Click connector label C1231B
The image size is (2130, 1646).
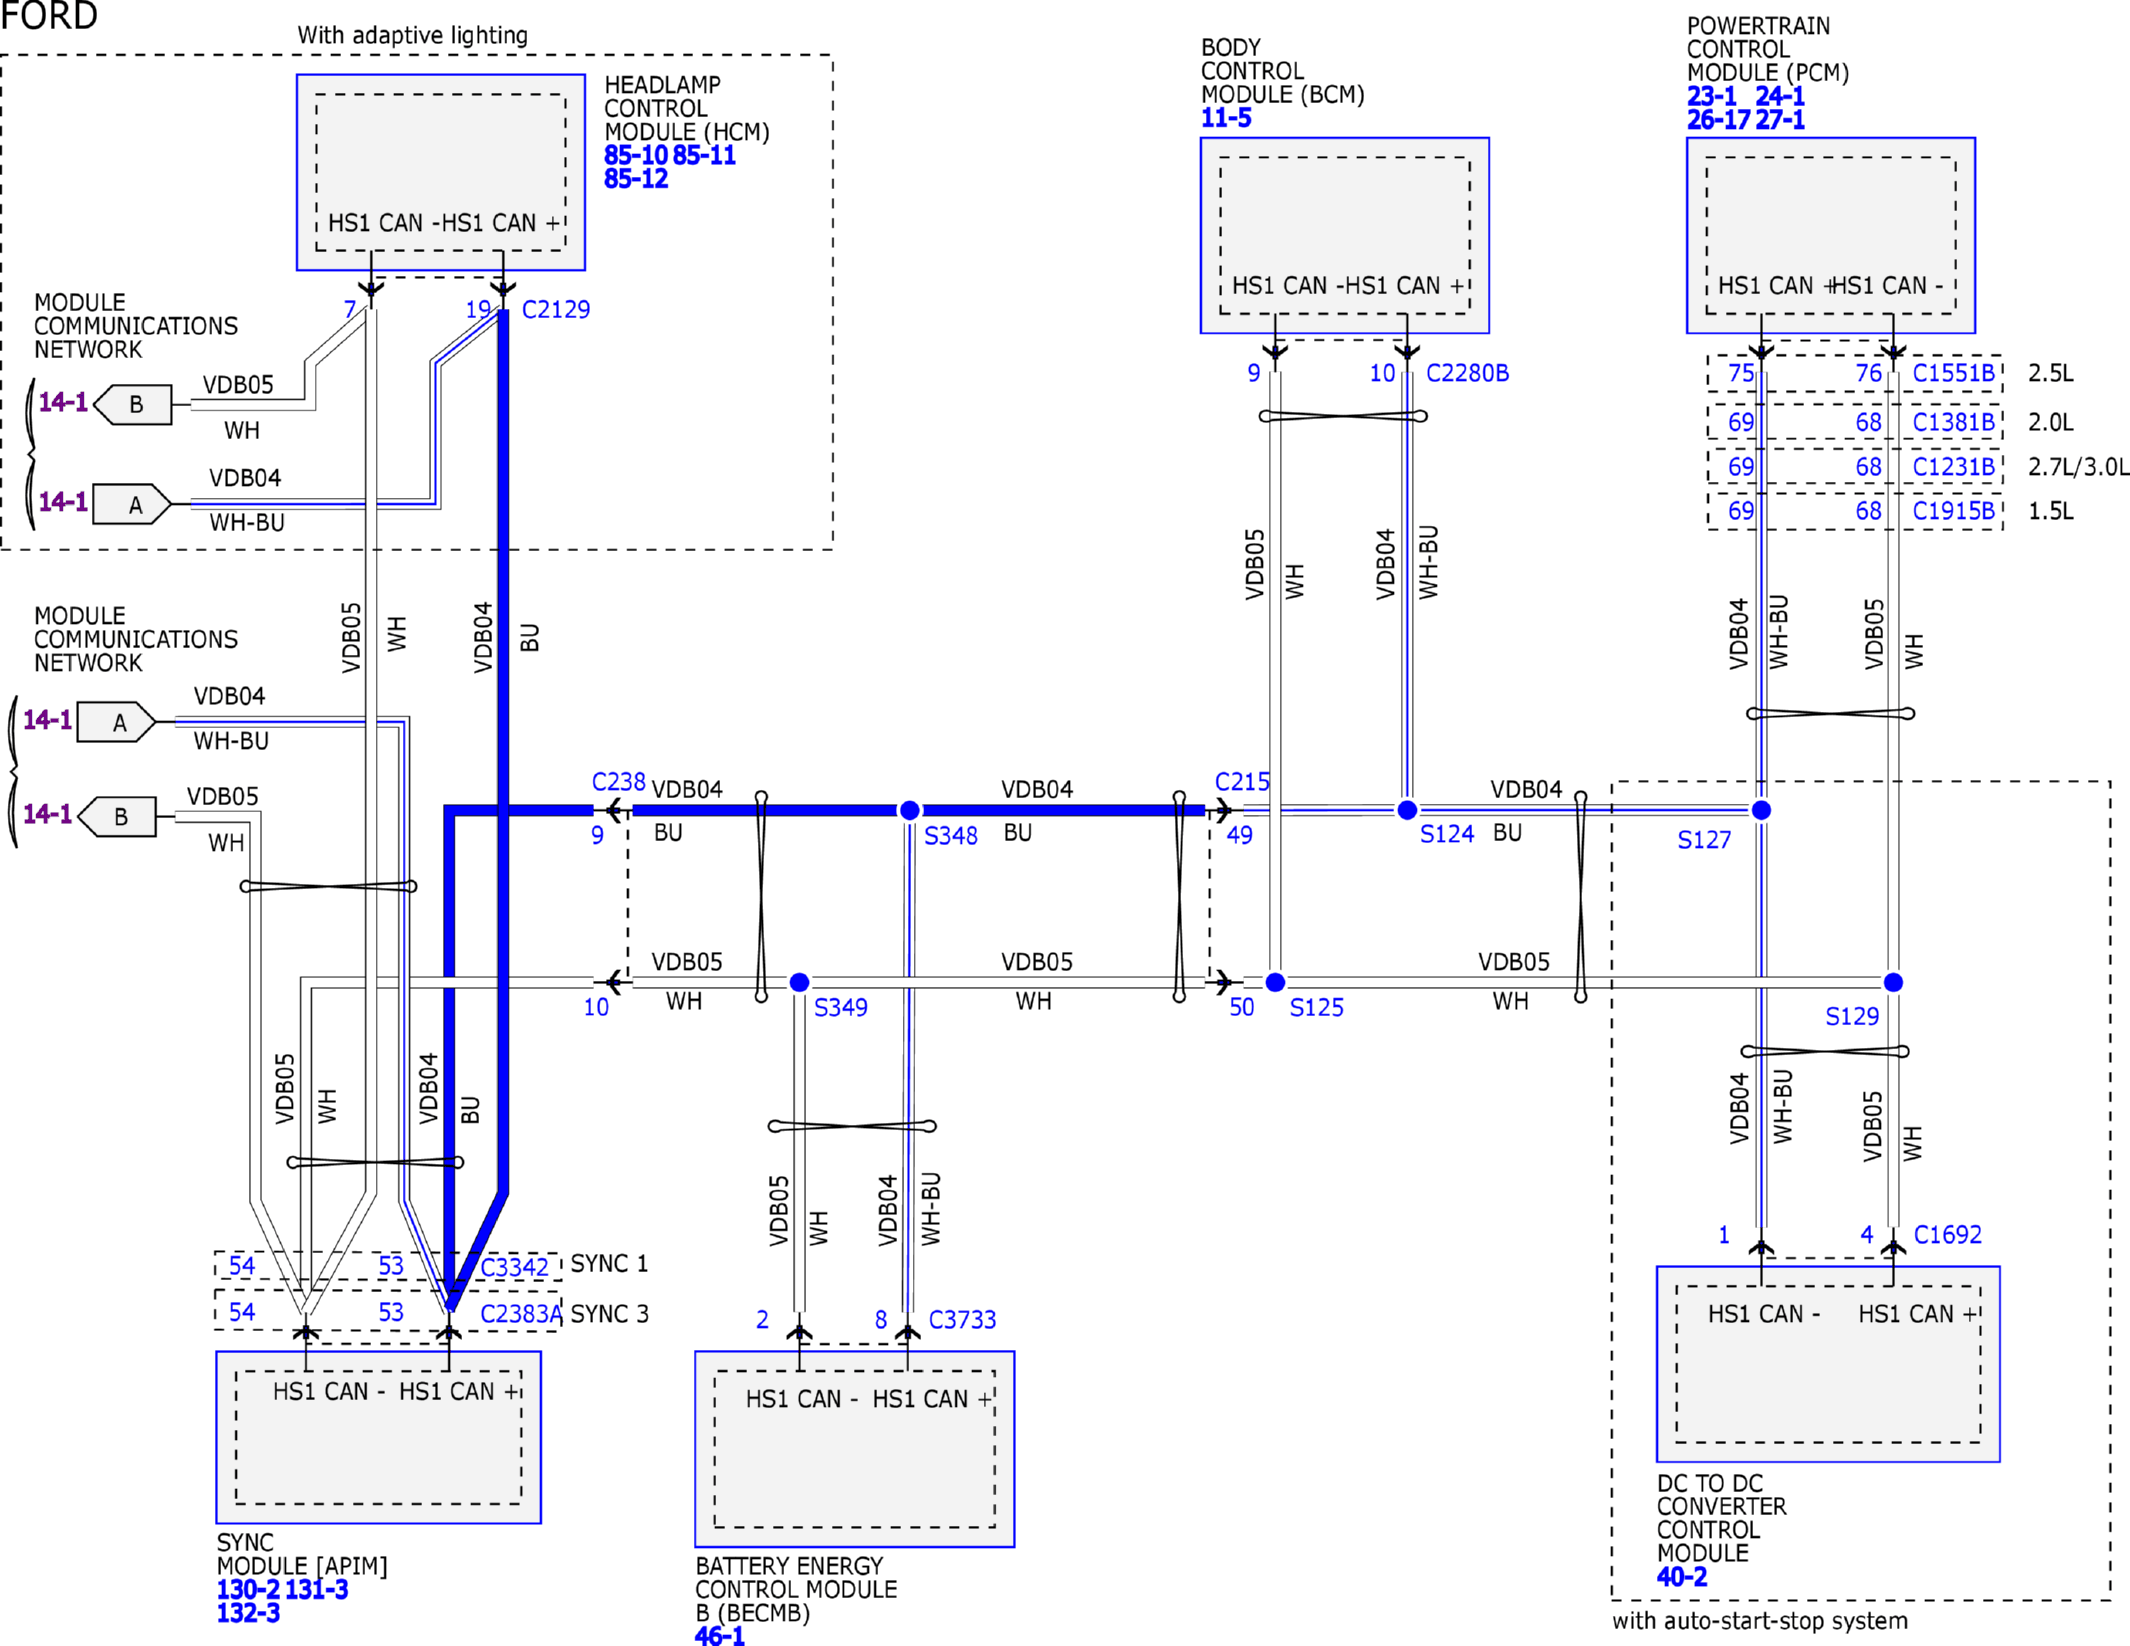pyautogui.click(x=1953, y=467)
